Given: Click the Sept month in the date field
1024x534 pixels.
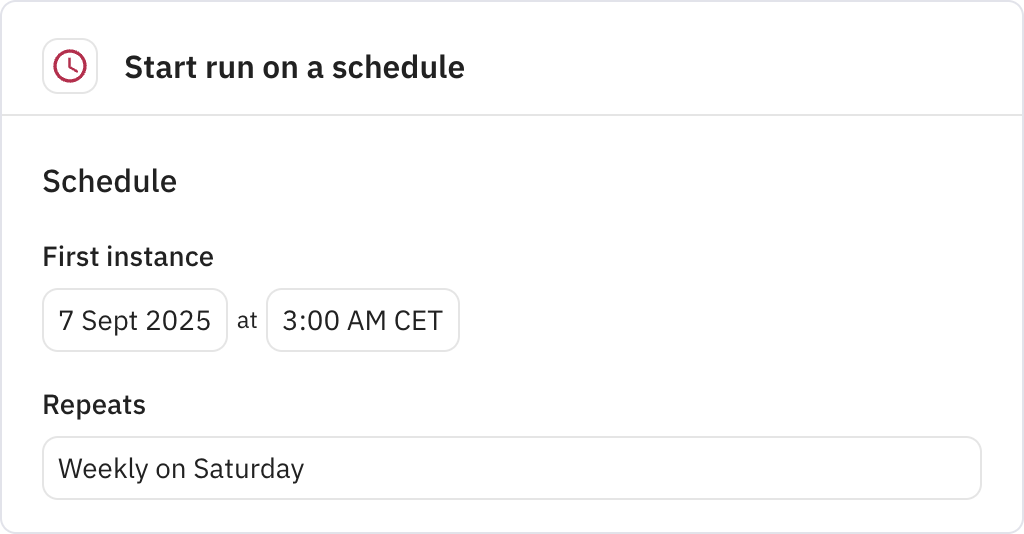Looking at the screenshot, I should point(110,321).
